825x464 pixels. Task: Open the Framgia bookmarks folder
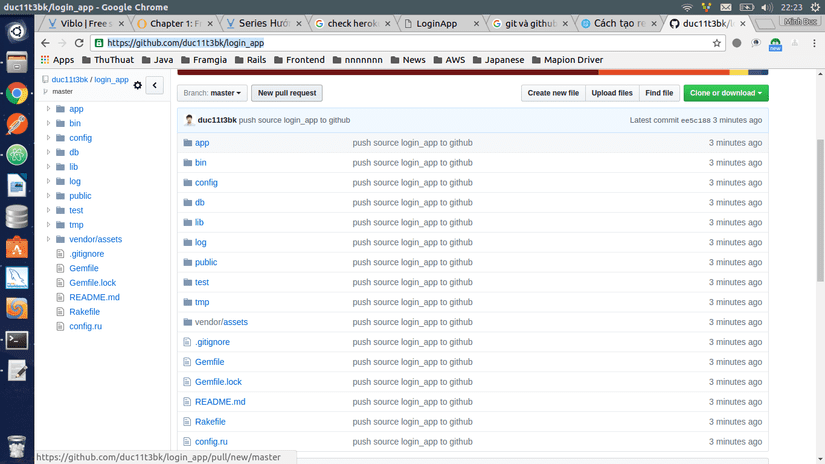click(204, 60)
